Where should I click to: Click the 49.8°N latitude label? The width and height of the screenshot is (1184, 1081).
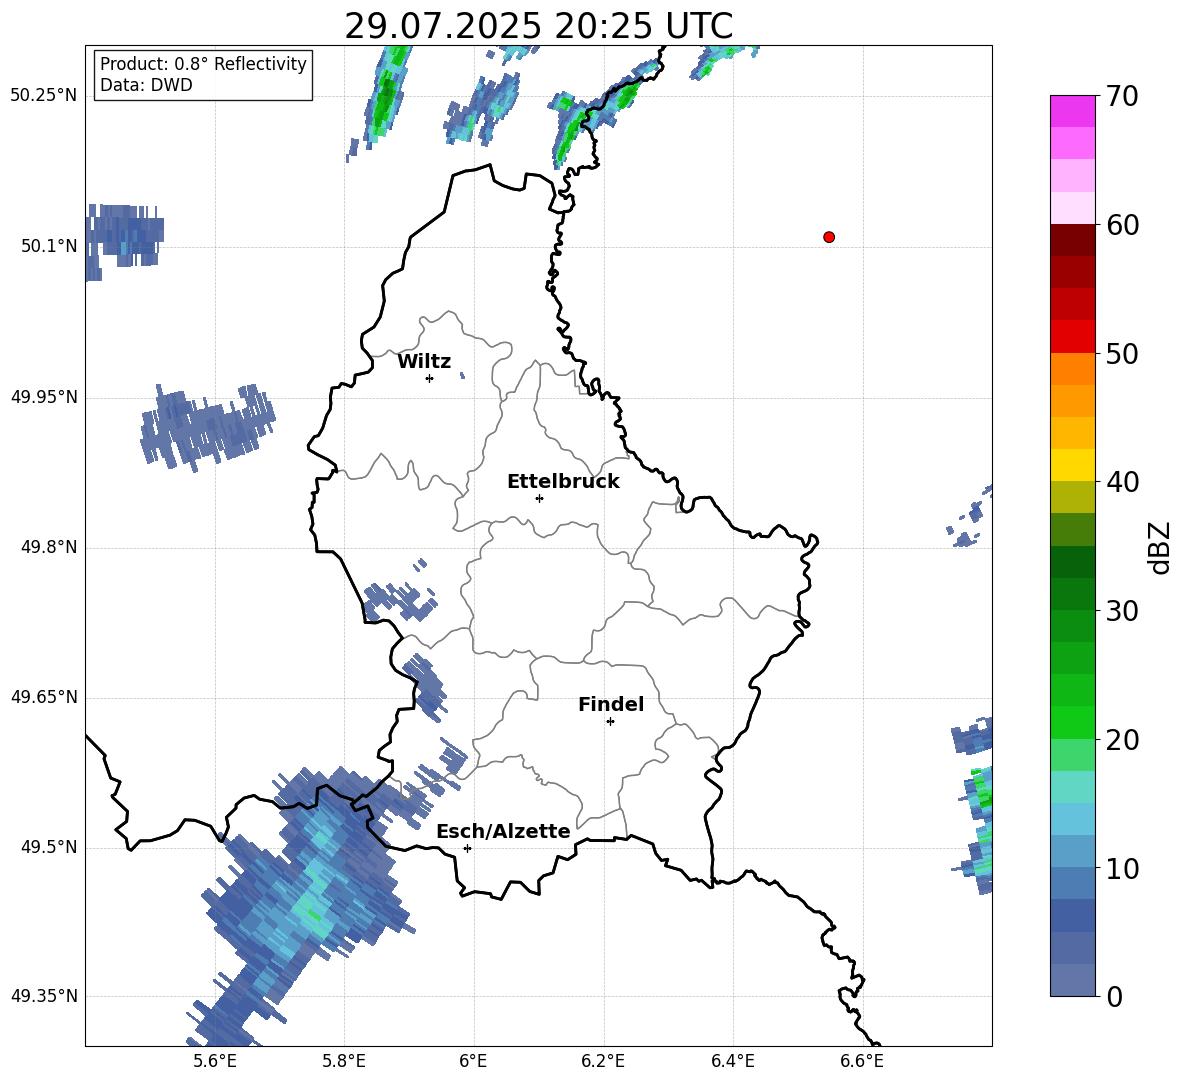pos(49,547)
